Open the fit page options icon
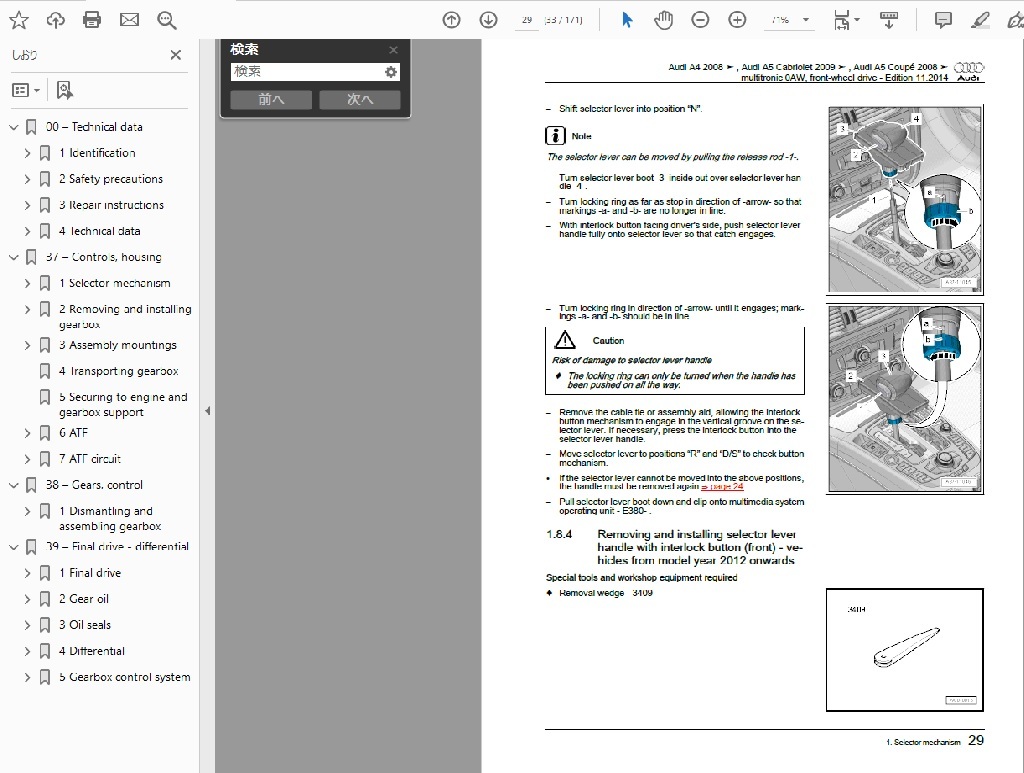The width and height of the screenshot is (1024, 773). (x=846, y=20)
